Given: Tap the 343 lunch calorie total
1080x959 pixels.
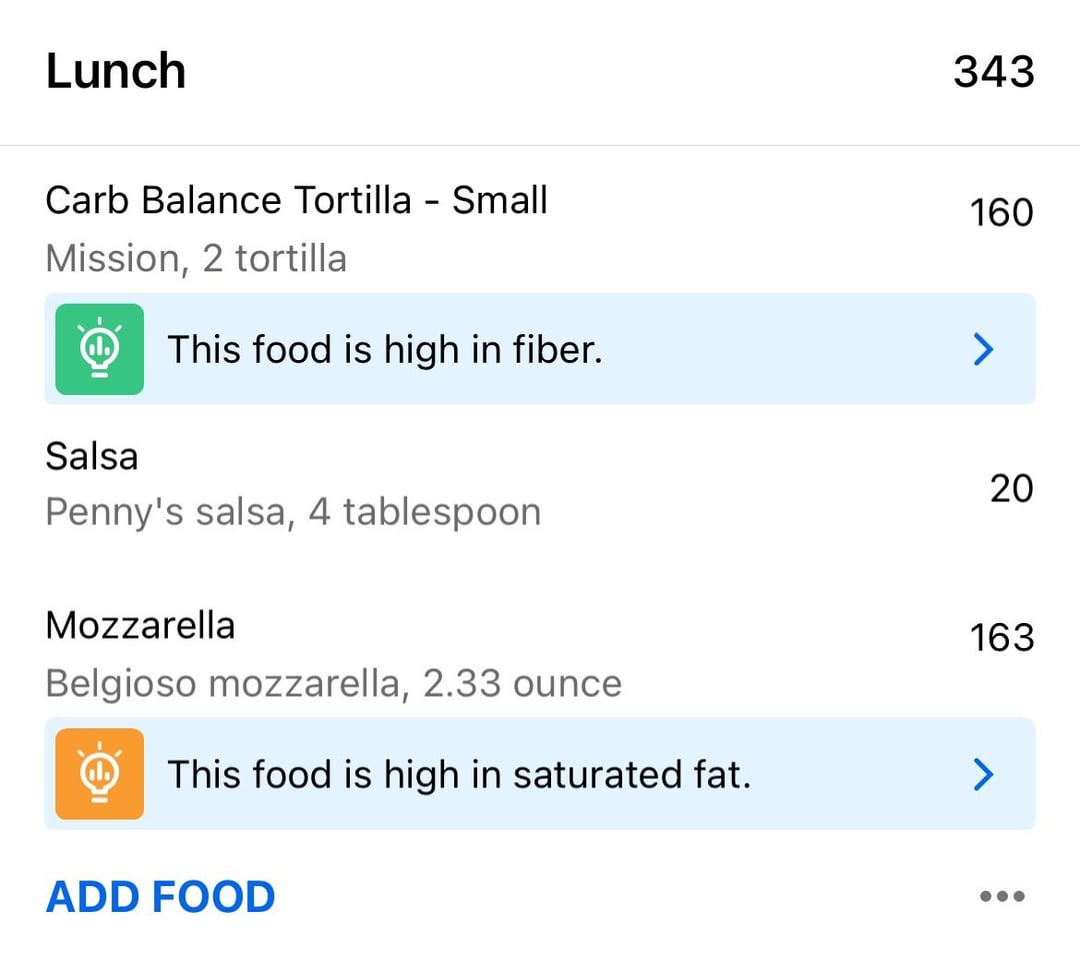Looking at the screenshot, I should 994,71.
